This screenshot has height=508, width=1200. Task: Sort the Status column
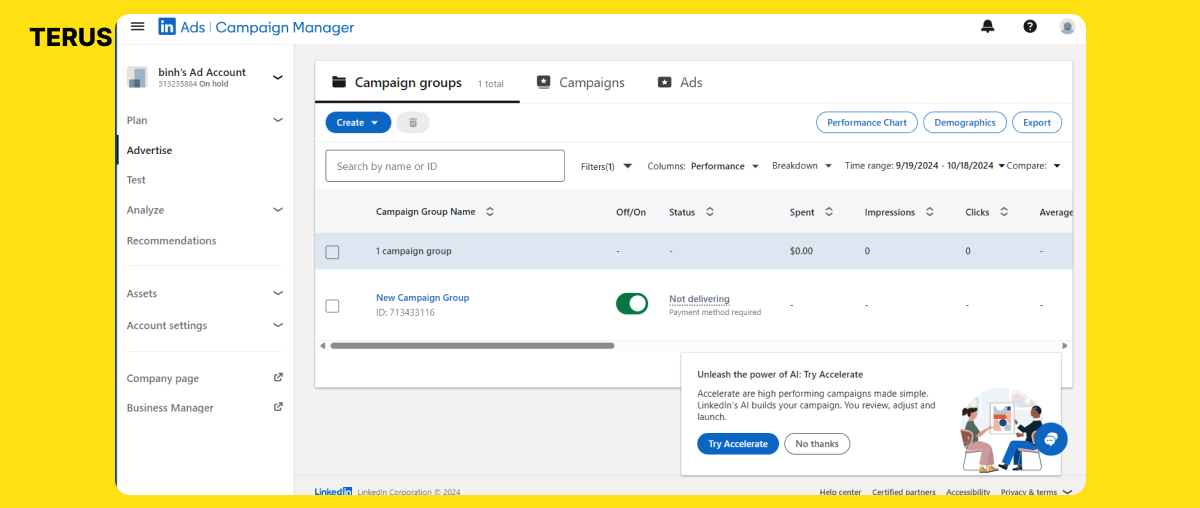pyautogui.click(x=710, y=212)
